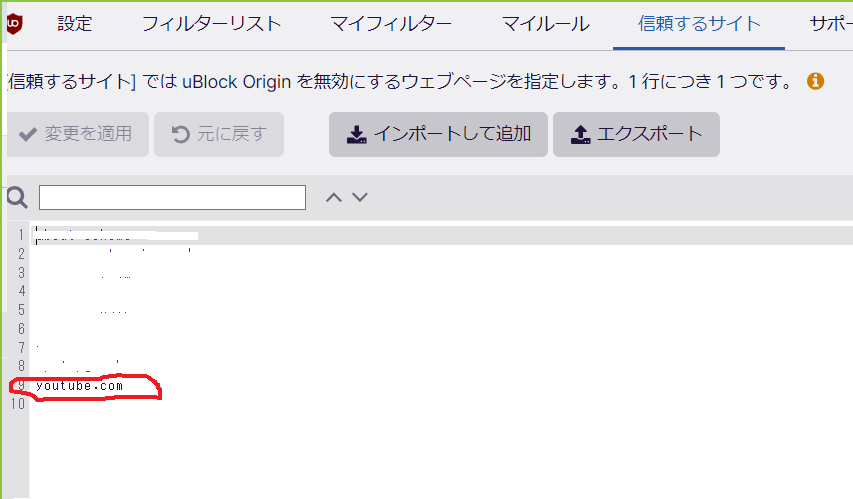Focus the search text field
Viewport: 853px width, 499px height.
coord(172,197)
